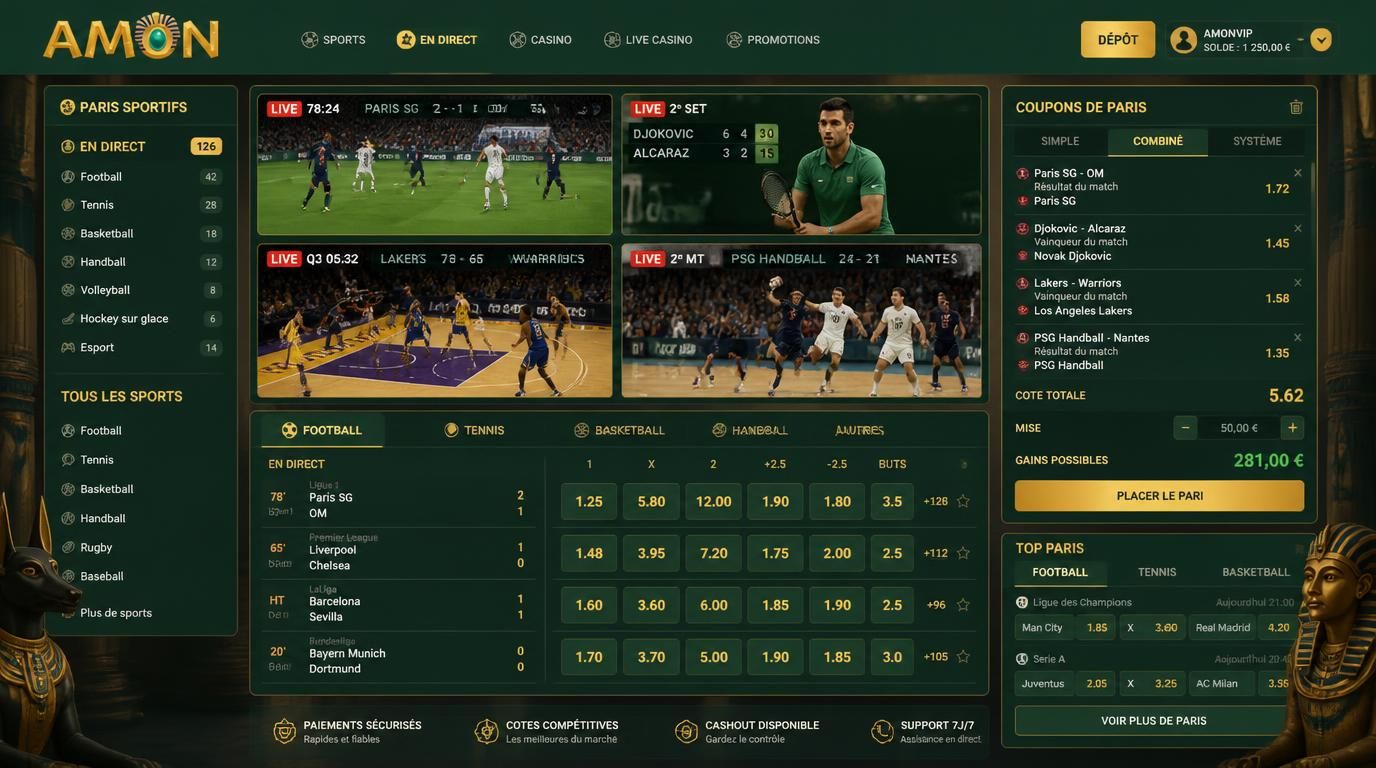Viewport: 1376px width, 768px height.
Task: Open the Lakers vs Warriors live stream
Action: (434, 321)
